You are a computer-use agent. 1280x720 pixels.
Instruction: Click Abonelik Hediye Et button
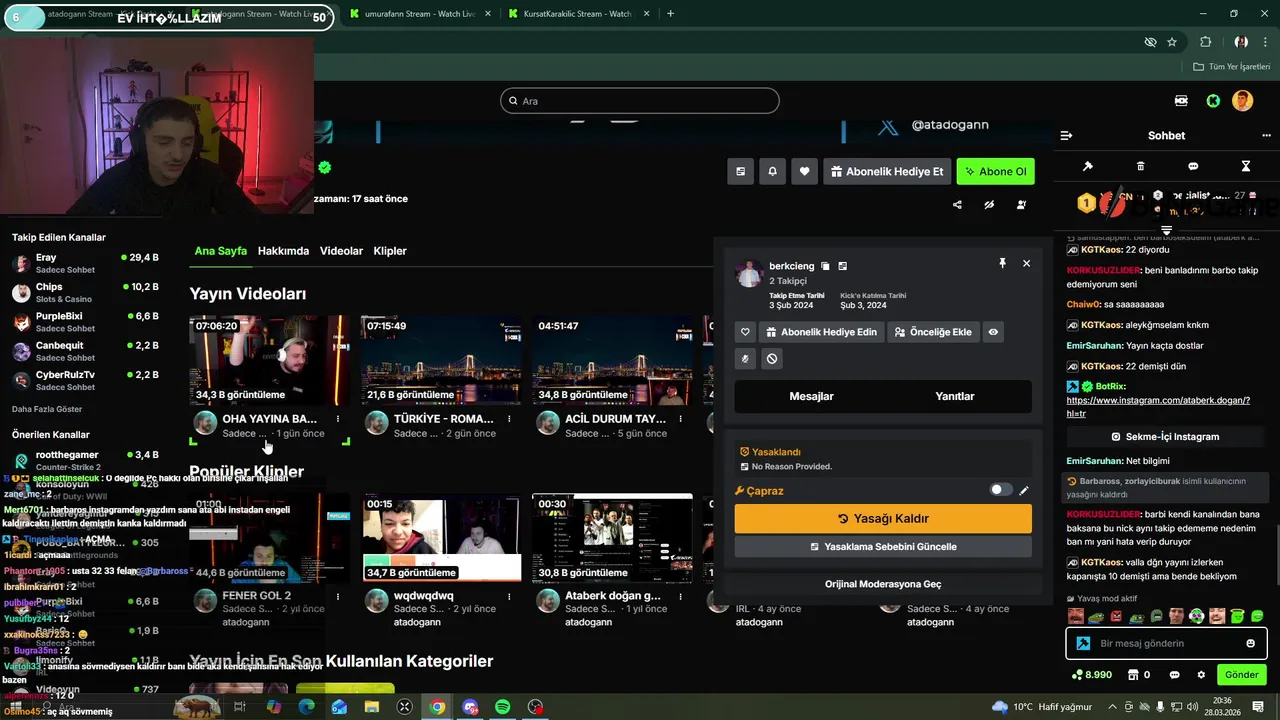pyautogui.click(x=886, y=171)
